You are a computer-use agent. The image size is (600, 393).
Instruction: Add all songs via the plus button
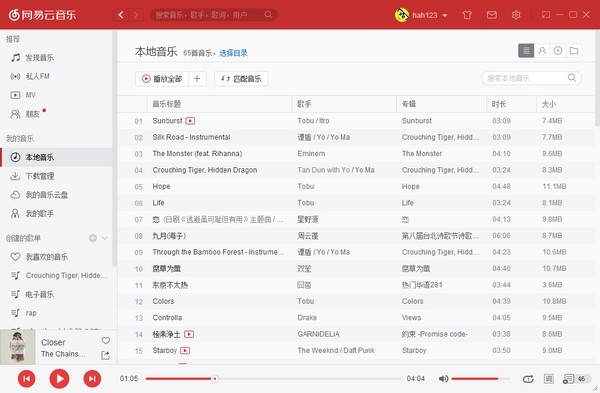coord(197,78)
